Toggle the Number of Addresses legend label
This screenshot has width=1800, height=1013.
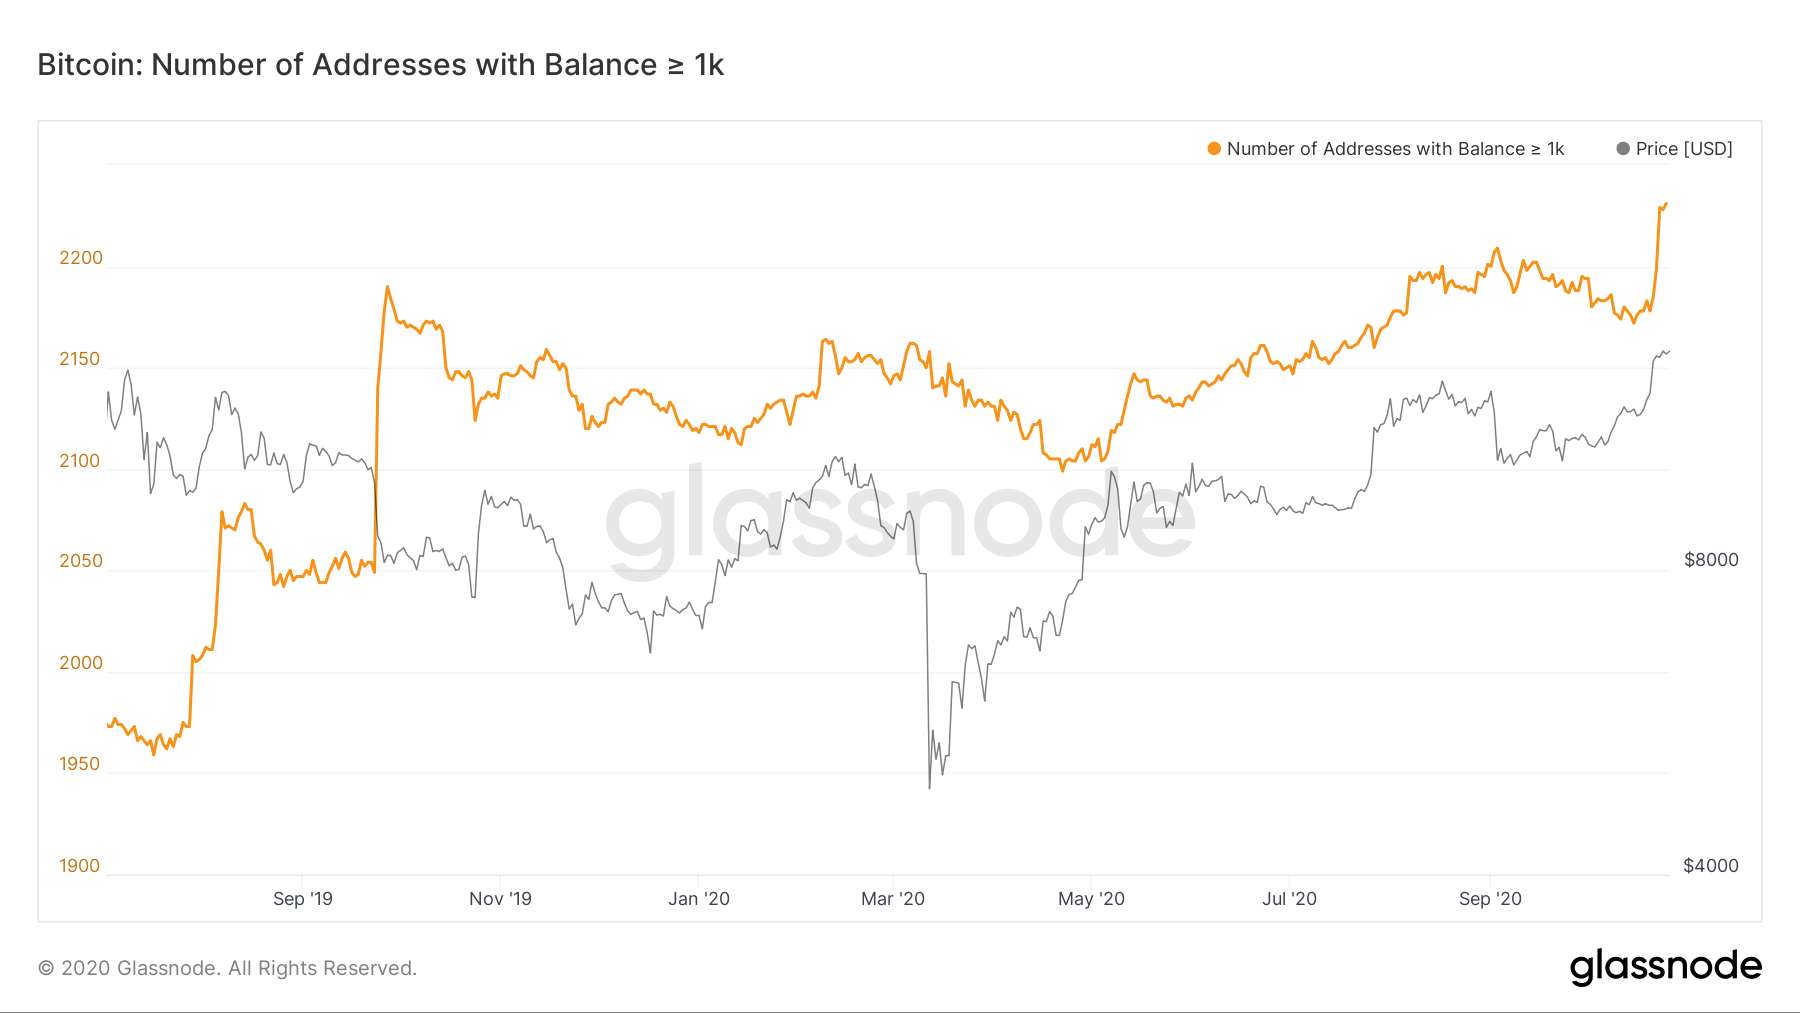click(1395, 149)
